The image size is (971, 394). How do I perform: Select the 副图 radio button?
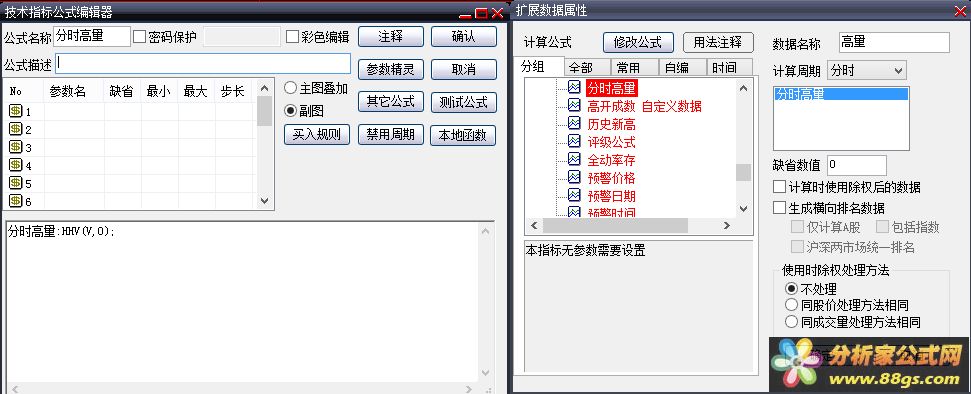click(290, 111)
